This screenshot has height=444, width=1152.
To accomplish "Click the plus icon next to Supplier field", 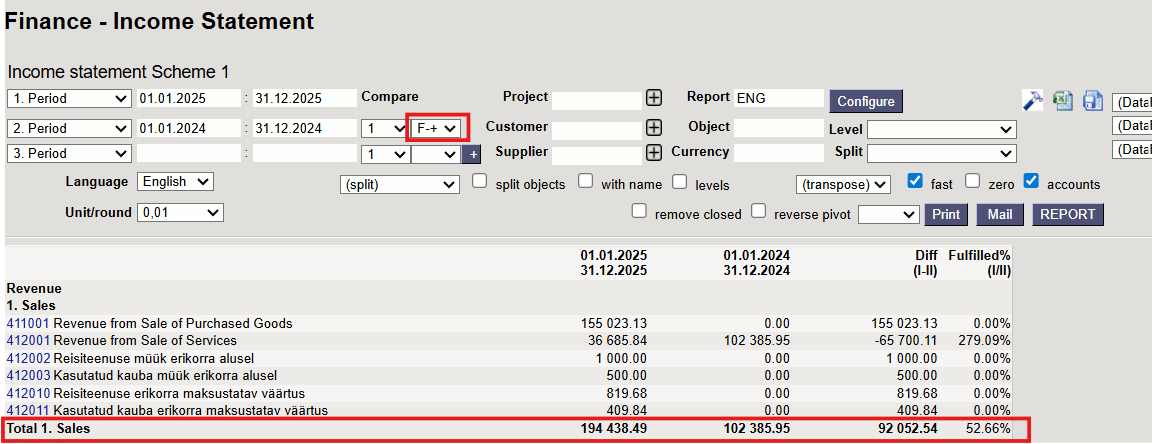I will coord(654,153).
